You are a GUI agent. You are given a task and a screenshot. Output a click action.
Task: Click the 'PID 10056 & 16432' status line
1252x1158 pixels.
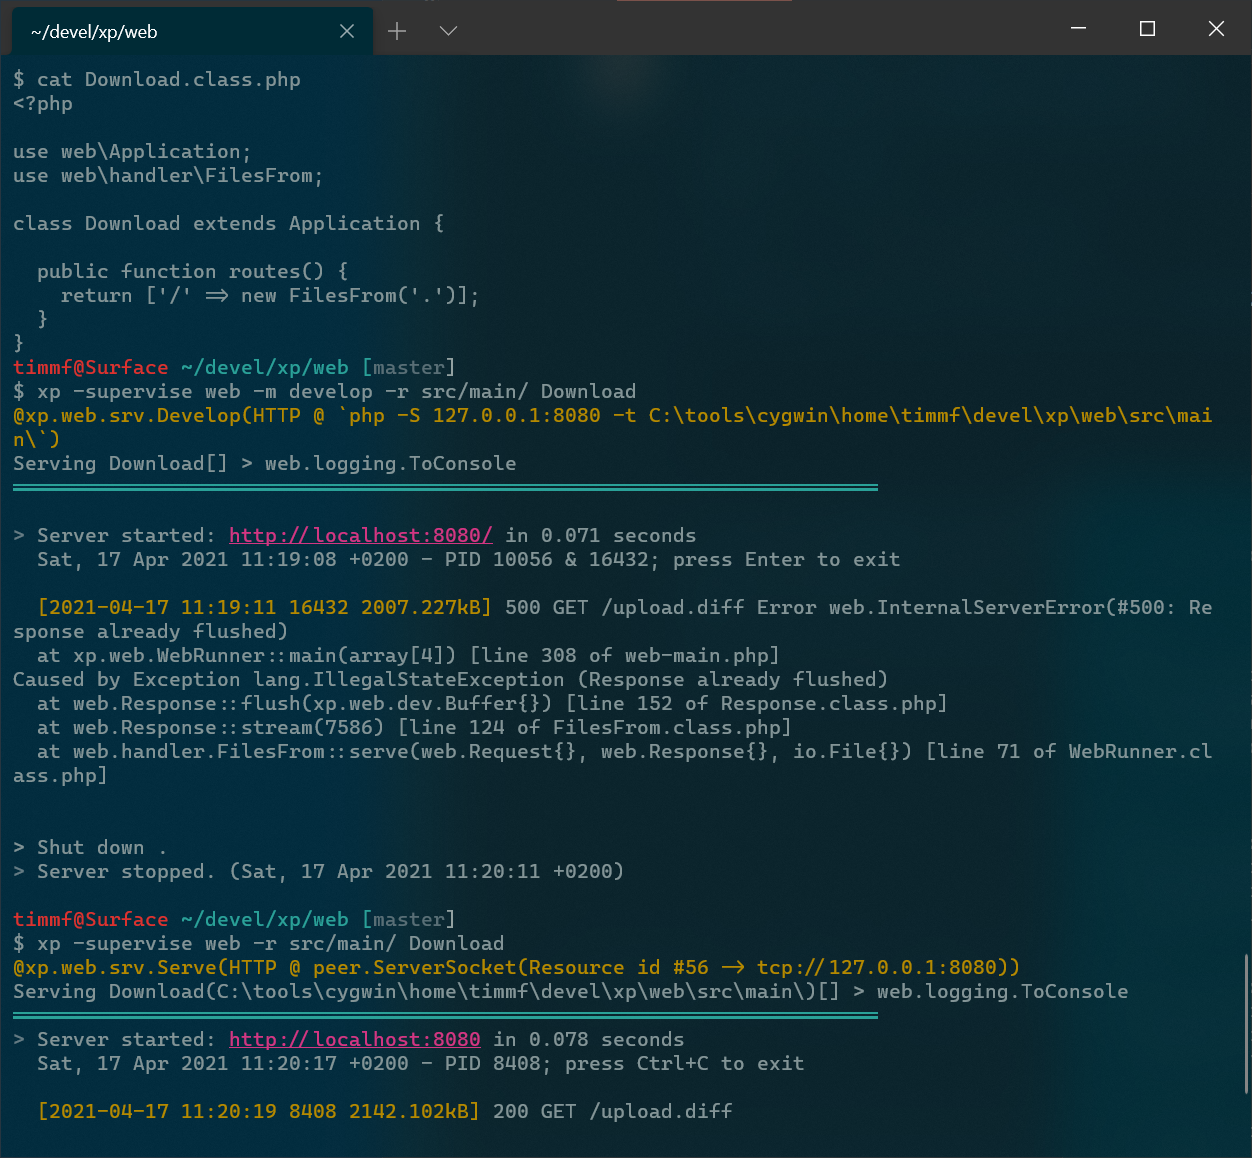[469, 559]
